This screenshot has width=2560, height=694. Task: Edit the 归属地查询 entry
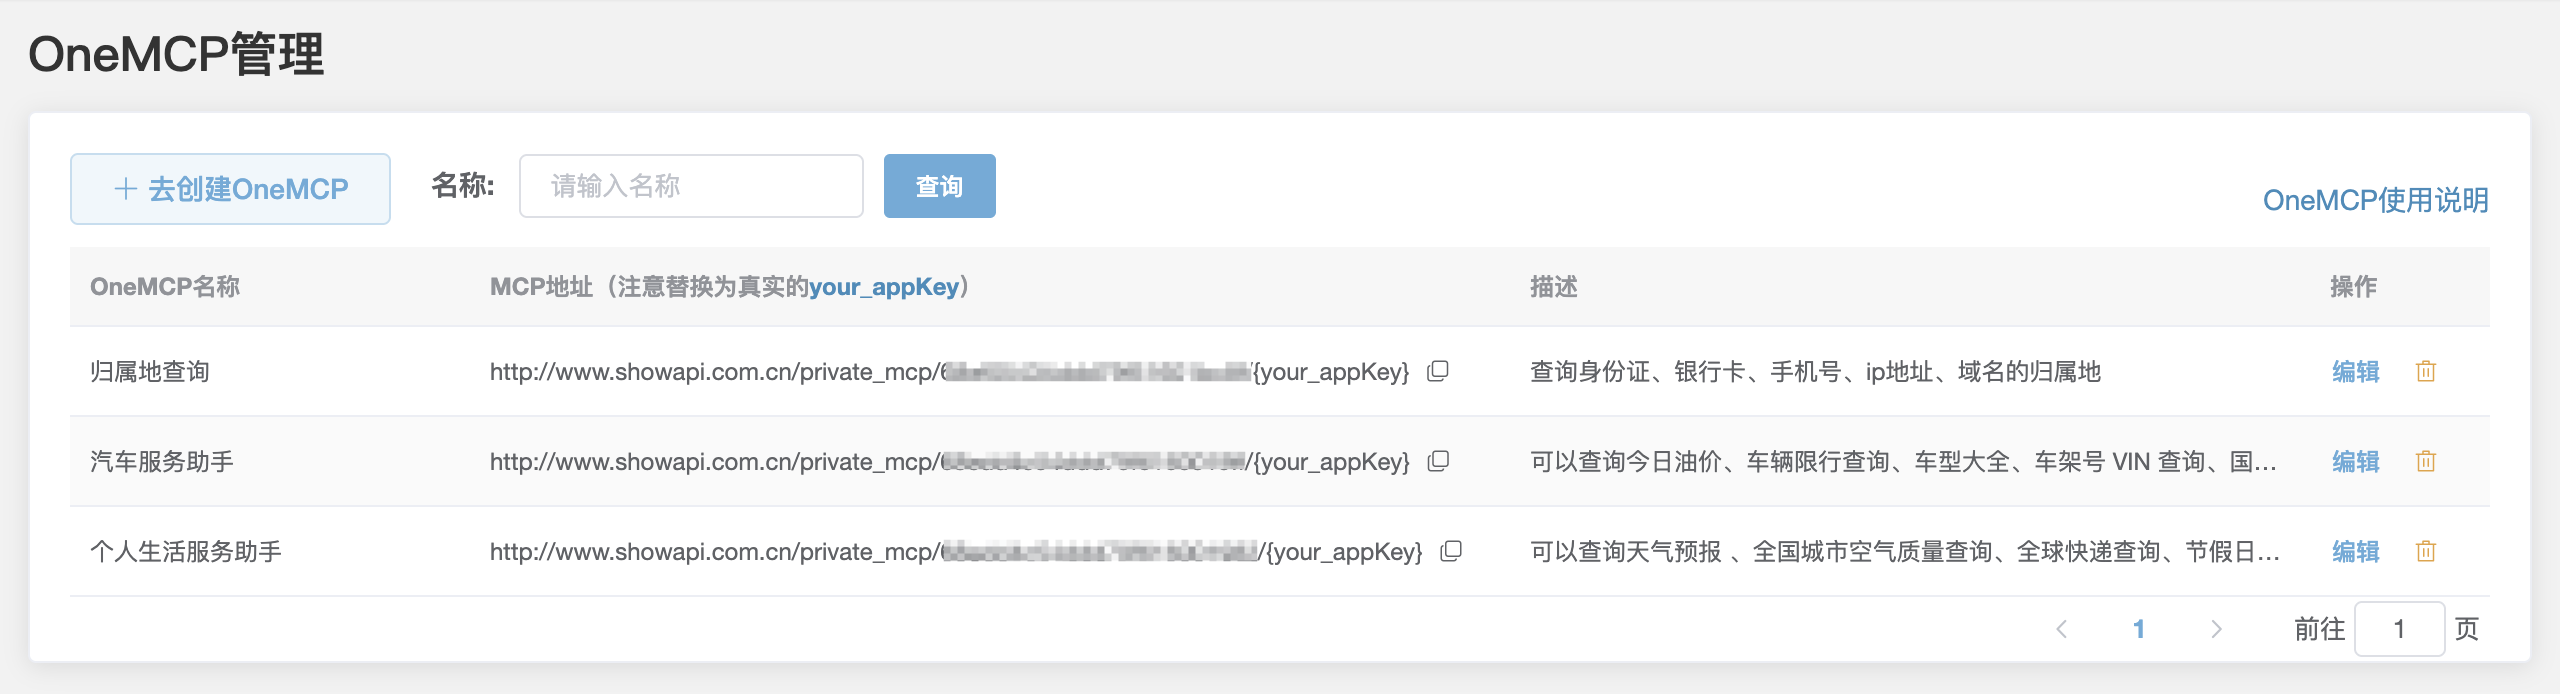coord(2355,372)
